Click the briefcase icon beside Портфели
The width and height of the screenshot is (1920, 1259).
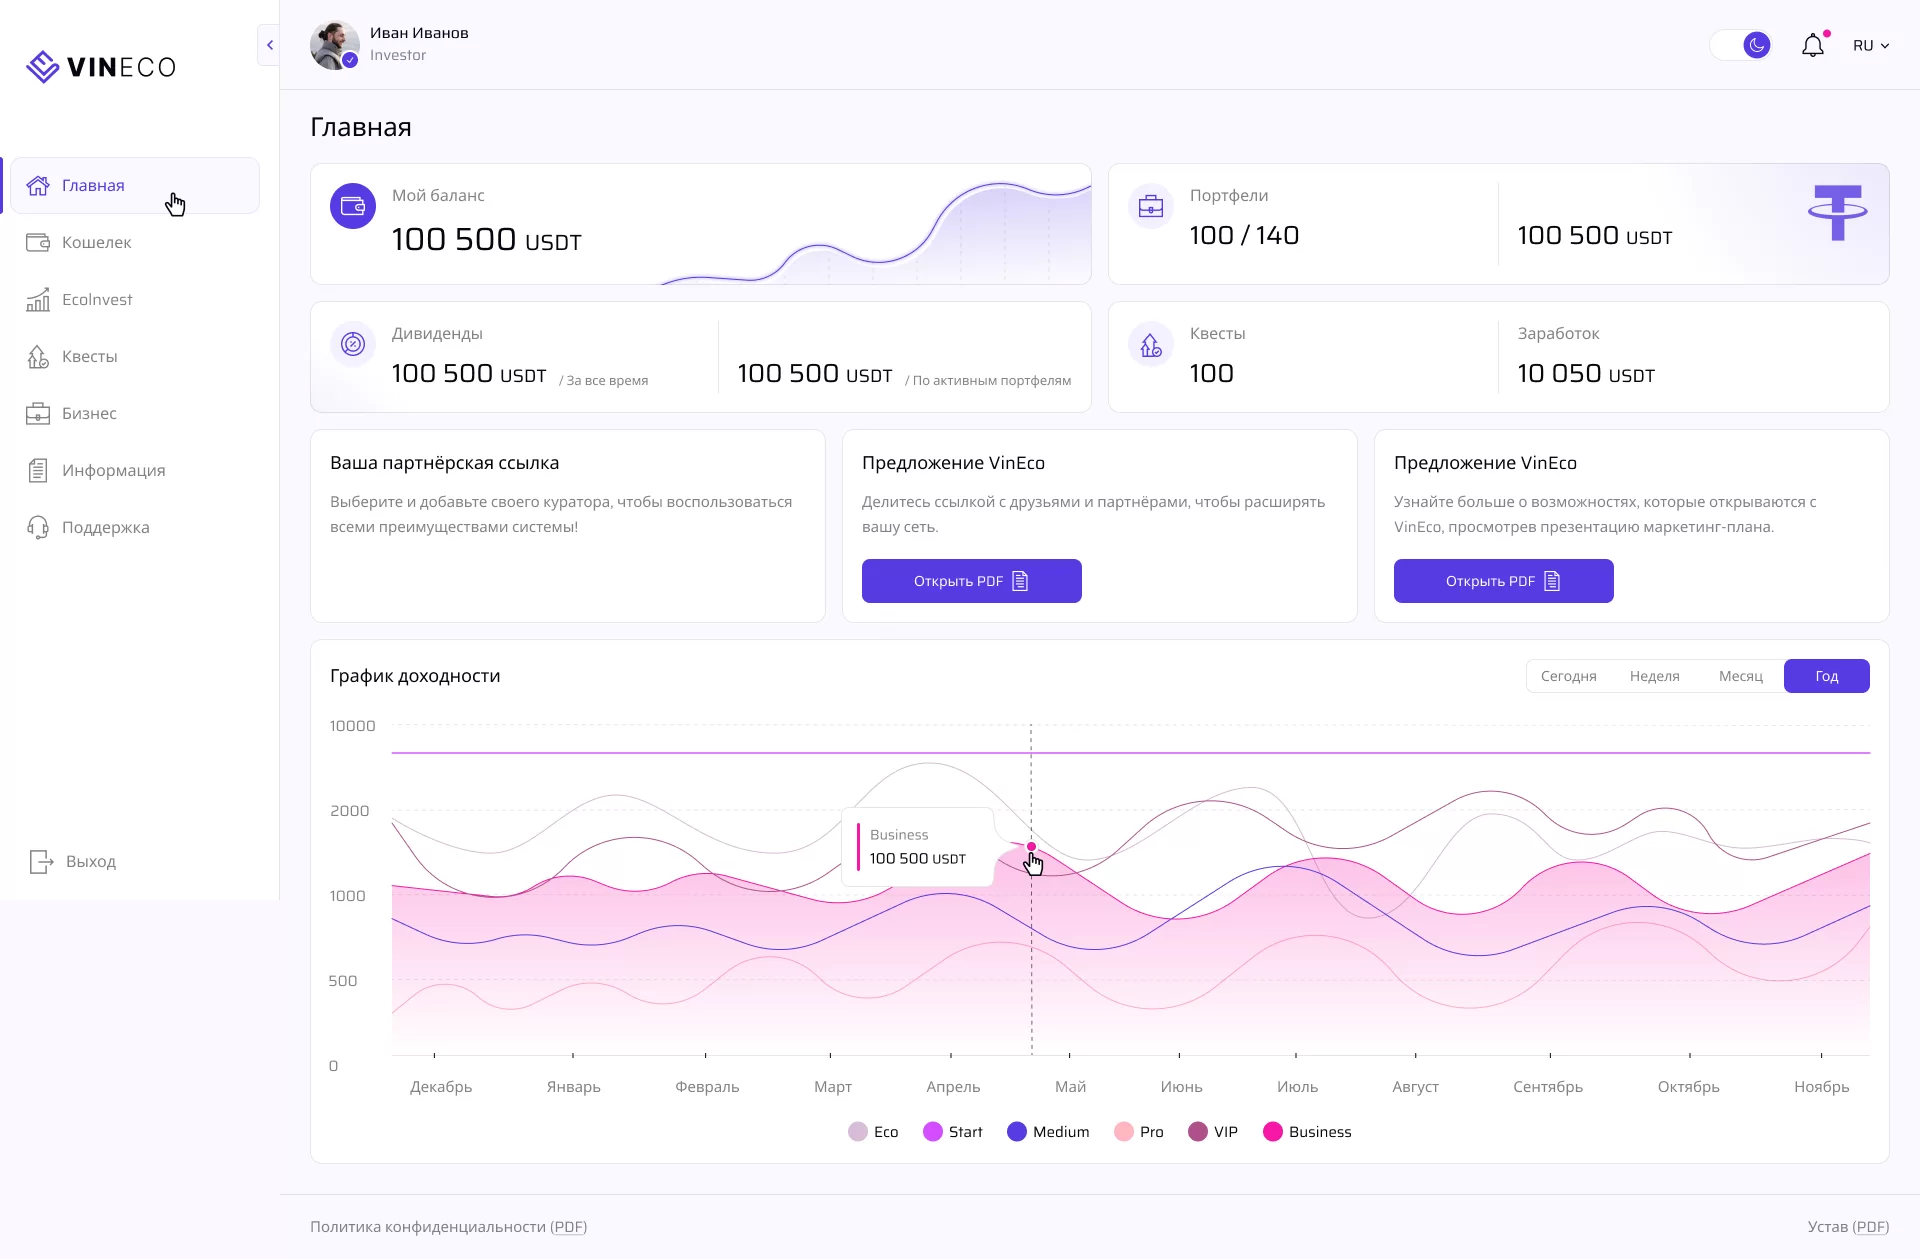(1151, 206)
